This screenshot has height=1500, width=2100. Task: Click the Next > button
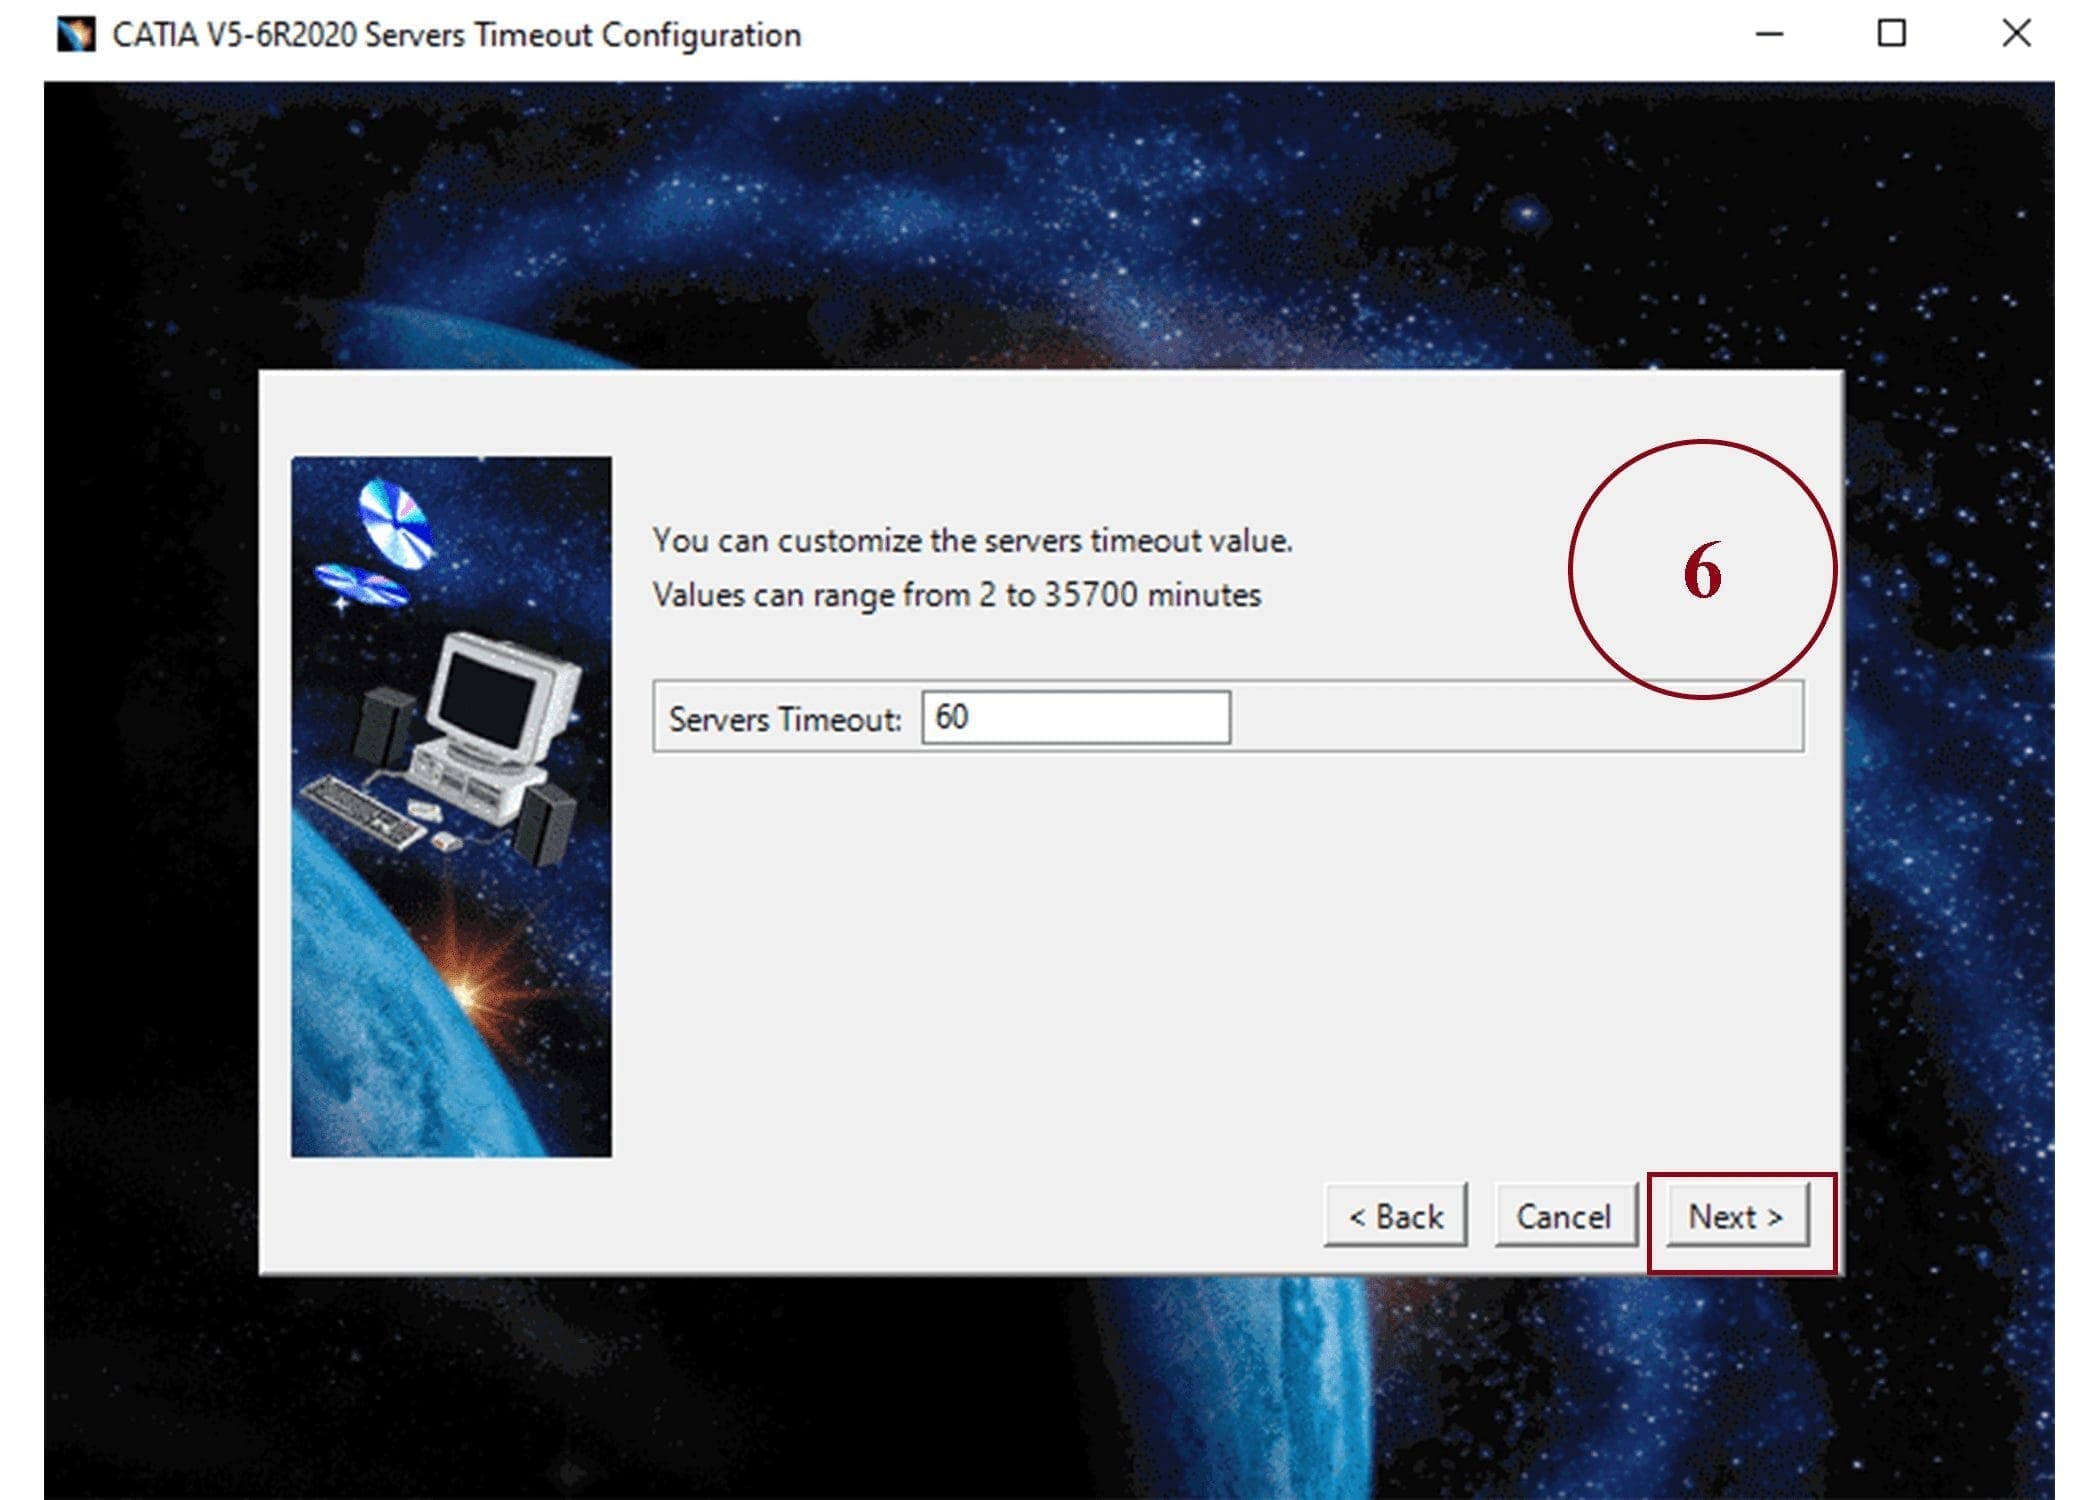(x=1737, y=1216)
